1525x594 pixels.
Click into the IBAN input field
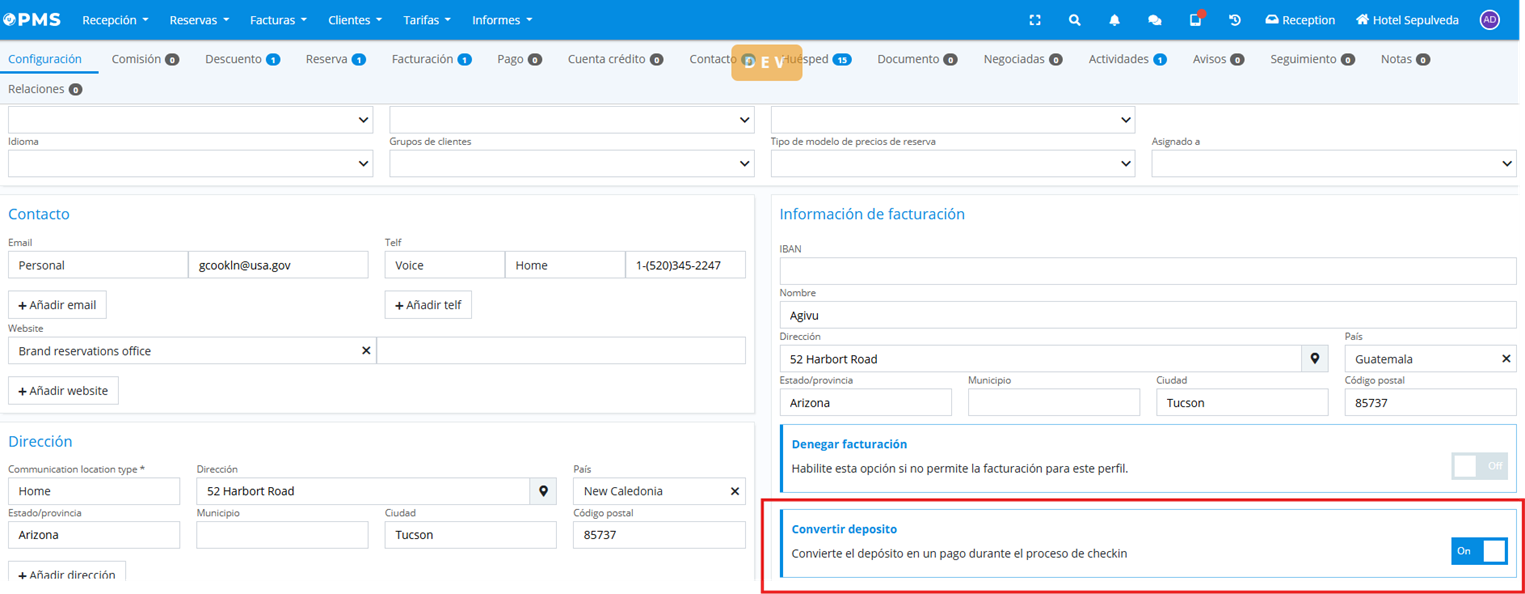[x=1147, y=271]
